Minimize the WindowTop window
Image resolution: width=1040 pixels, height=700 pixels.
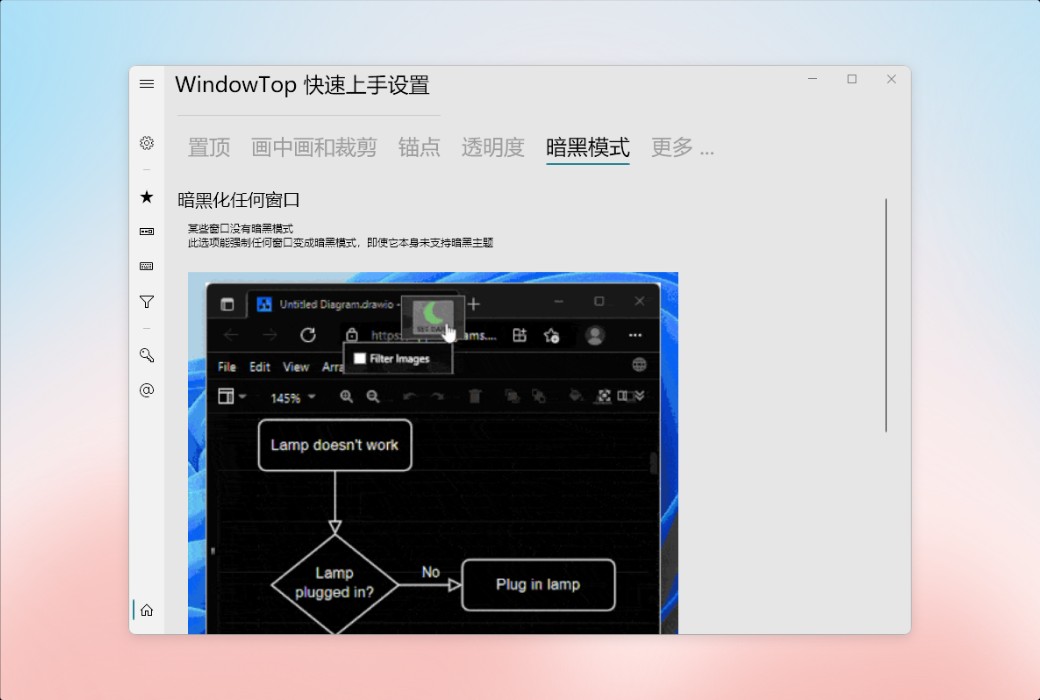tap(812, 79)
